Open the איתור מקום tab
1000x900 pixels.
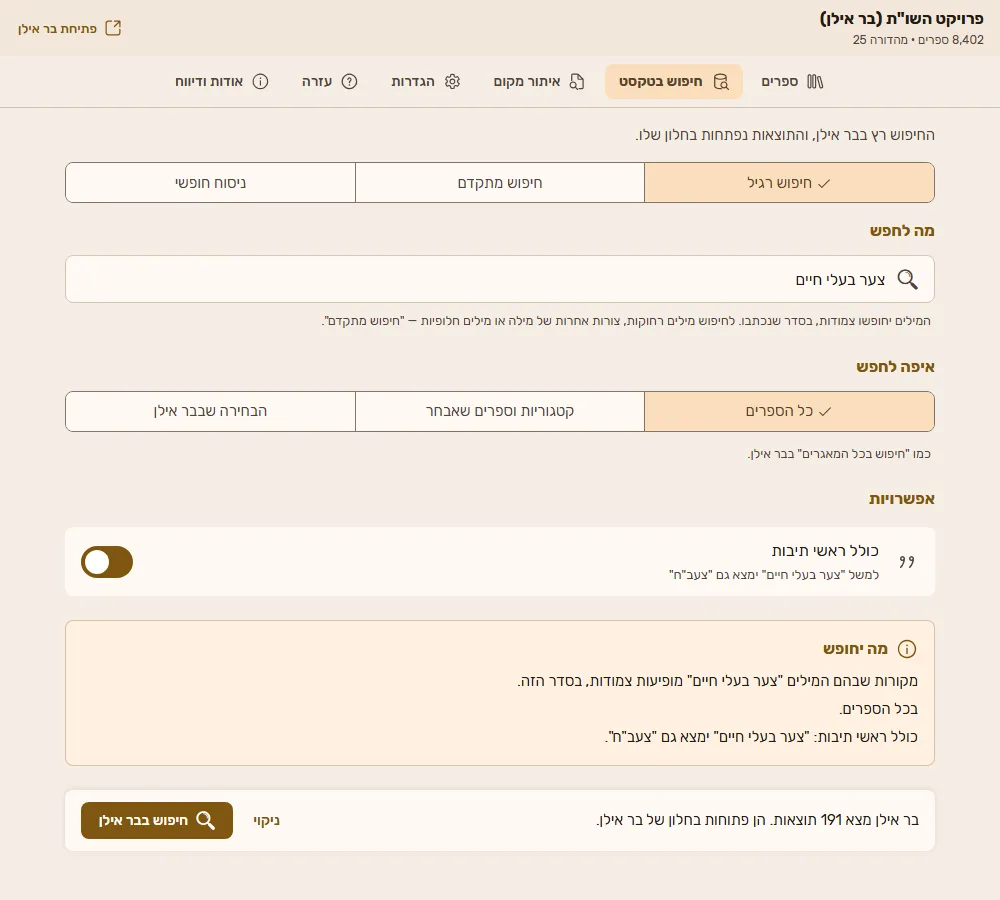pos(539,82)
